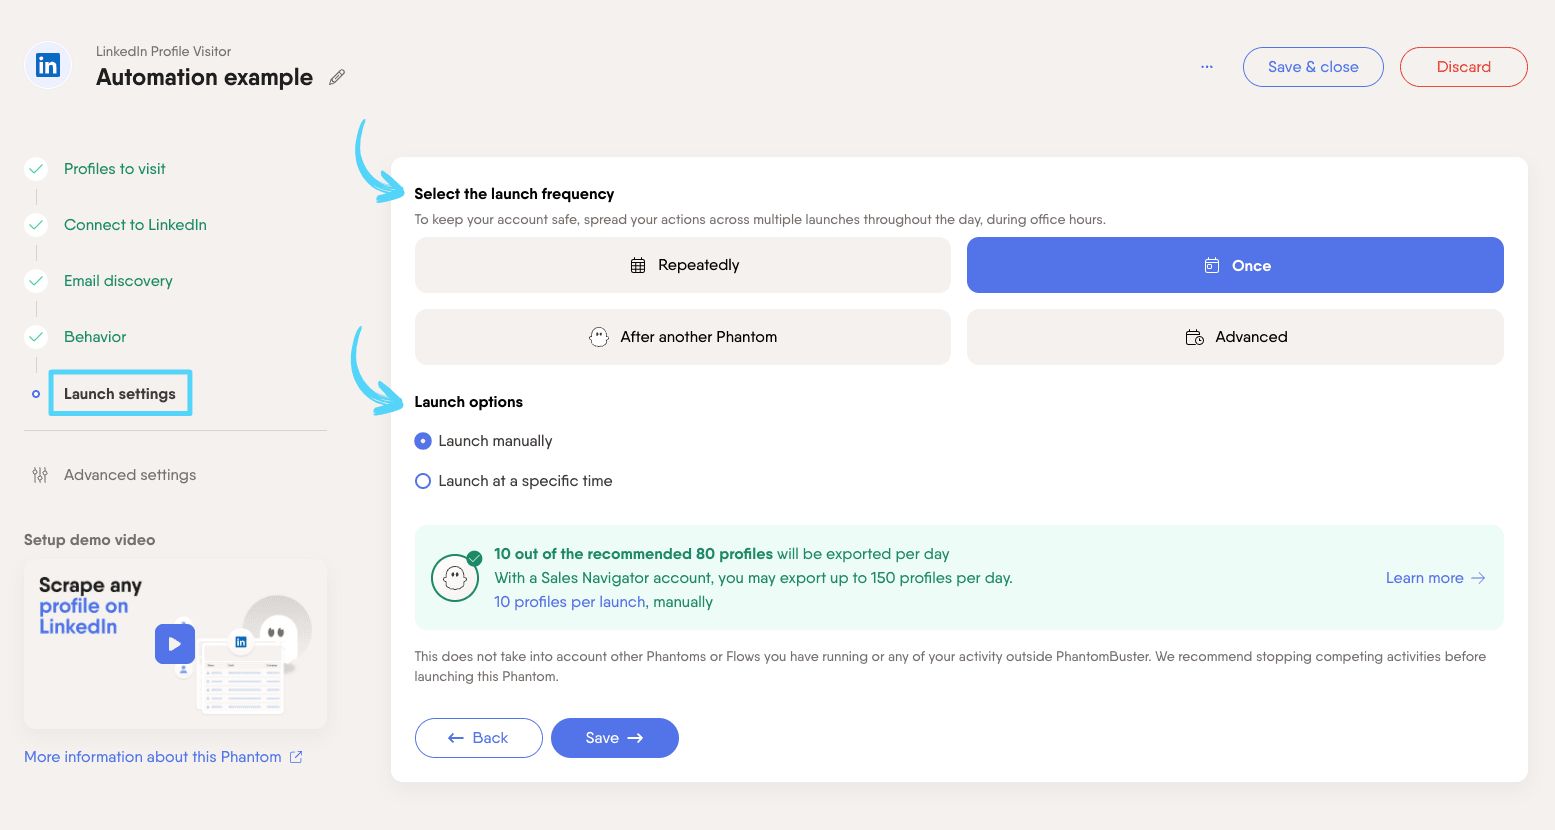Click the Save button with arrow
This screenshot has height=830, width=1555.
(x=615, y=738)
